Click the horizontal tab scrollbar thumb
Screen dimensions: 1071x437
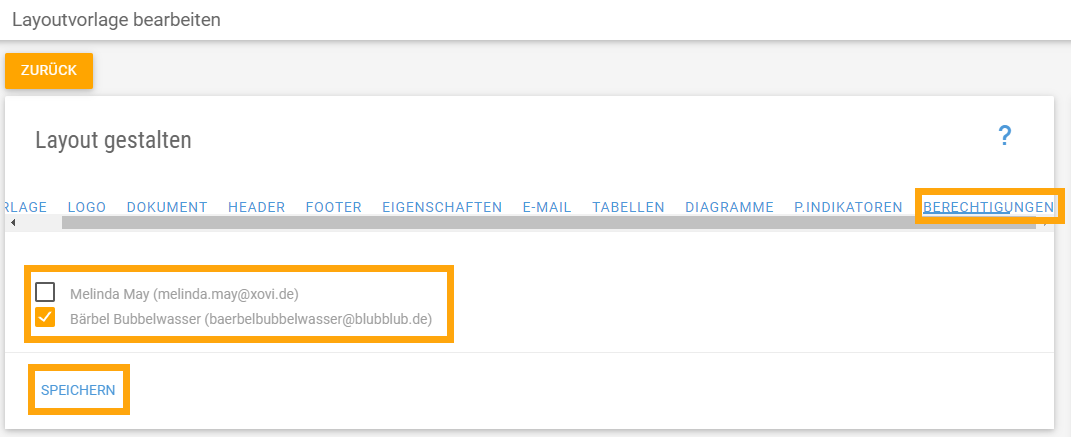click(x=548, y=223)
